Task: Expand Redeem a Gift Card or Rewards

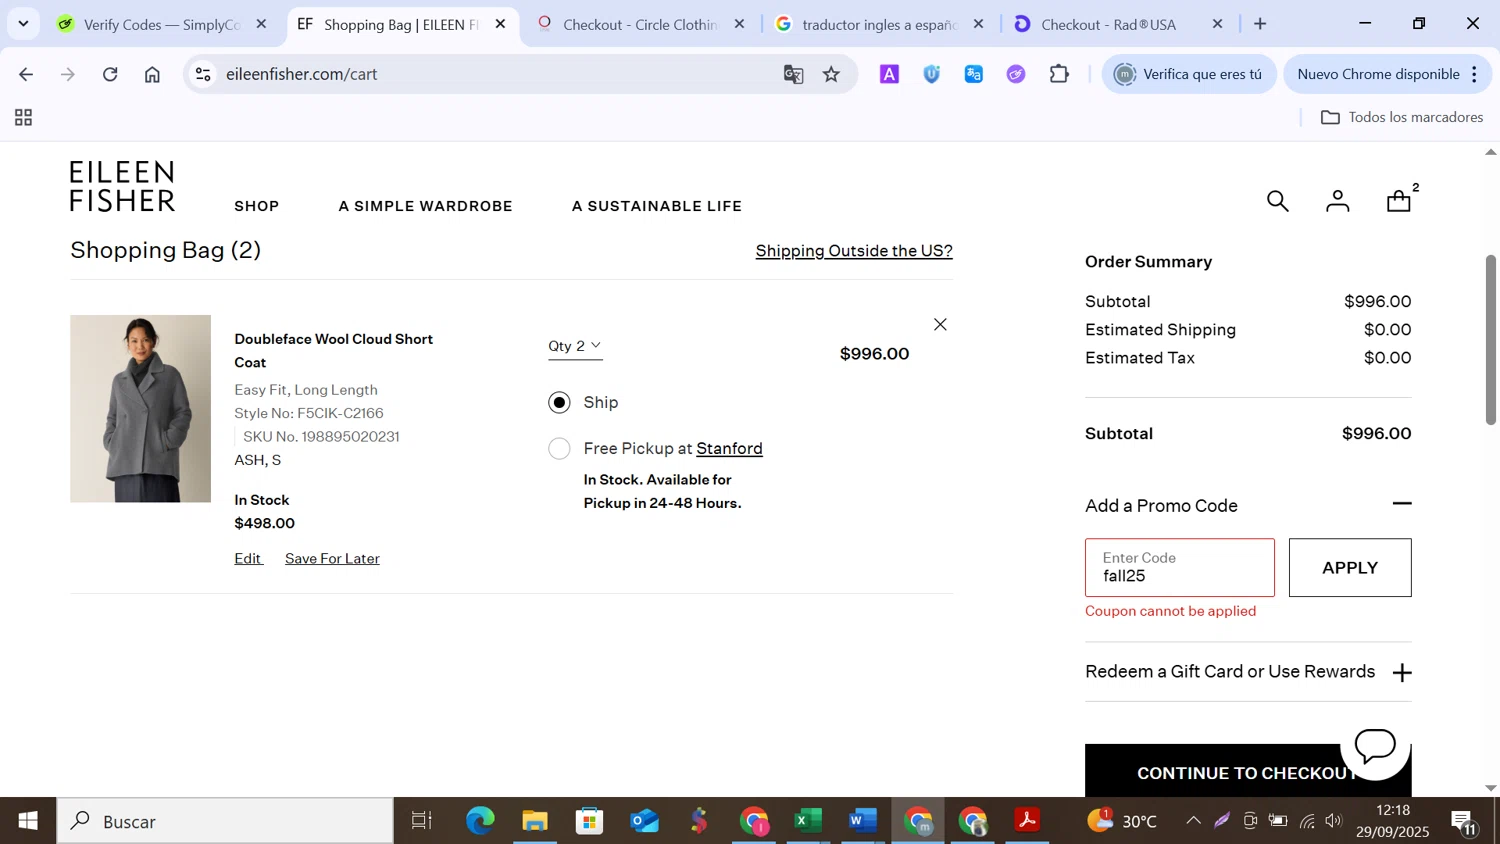Action: [1402, 673]
